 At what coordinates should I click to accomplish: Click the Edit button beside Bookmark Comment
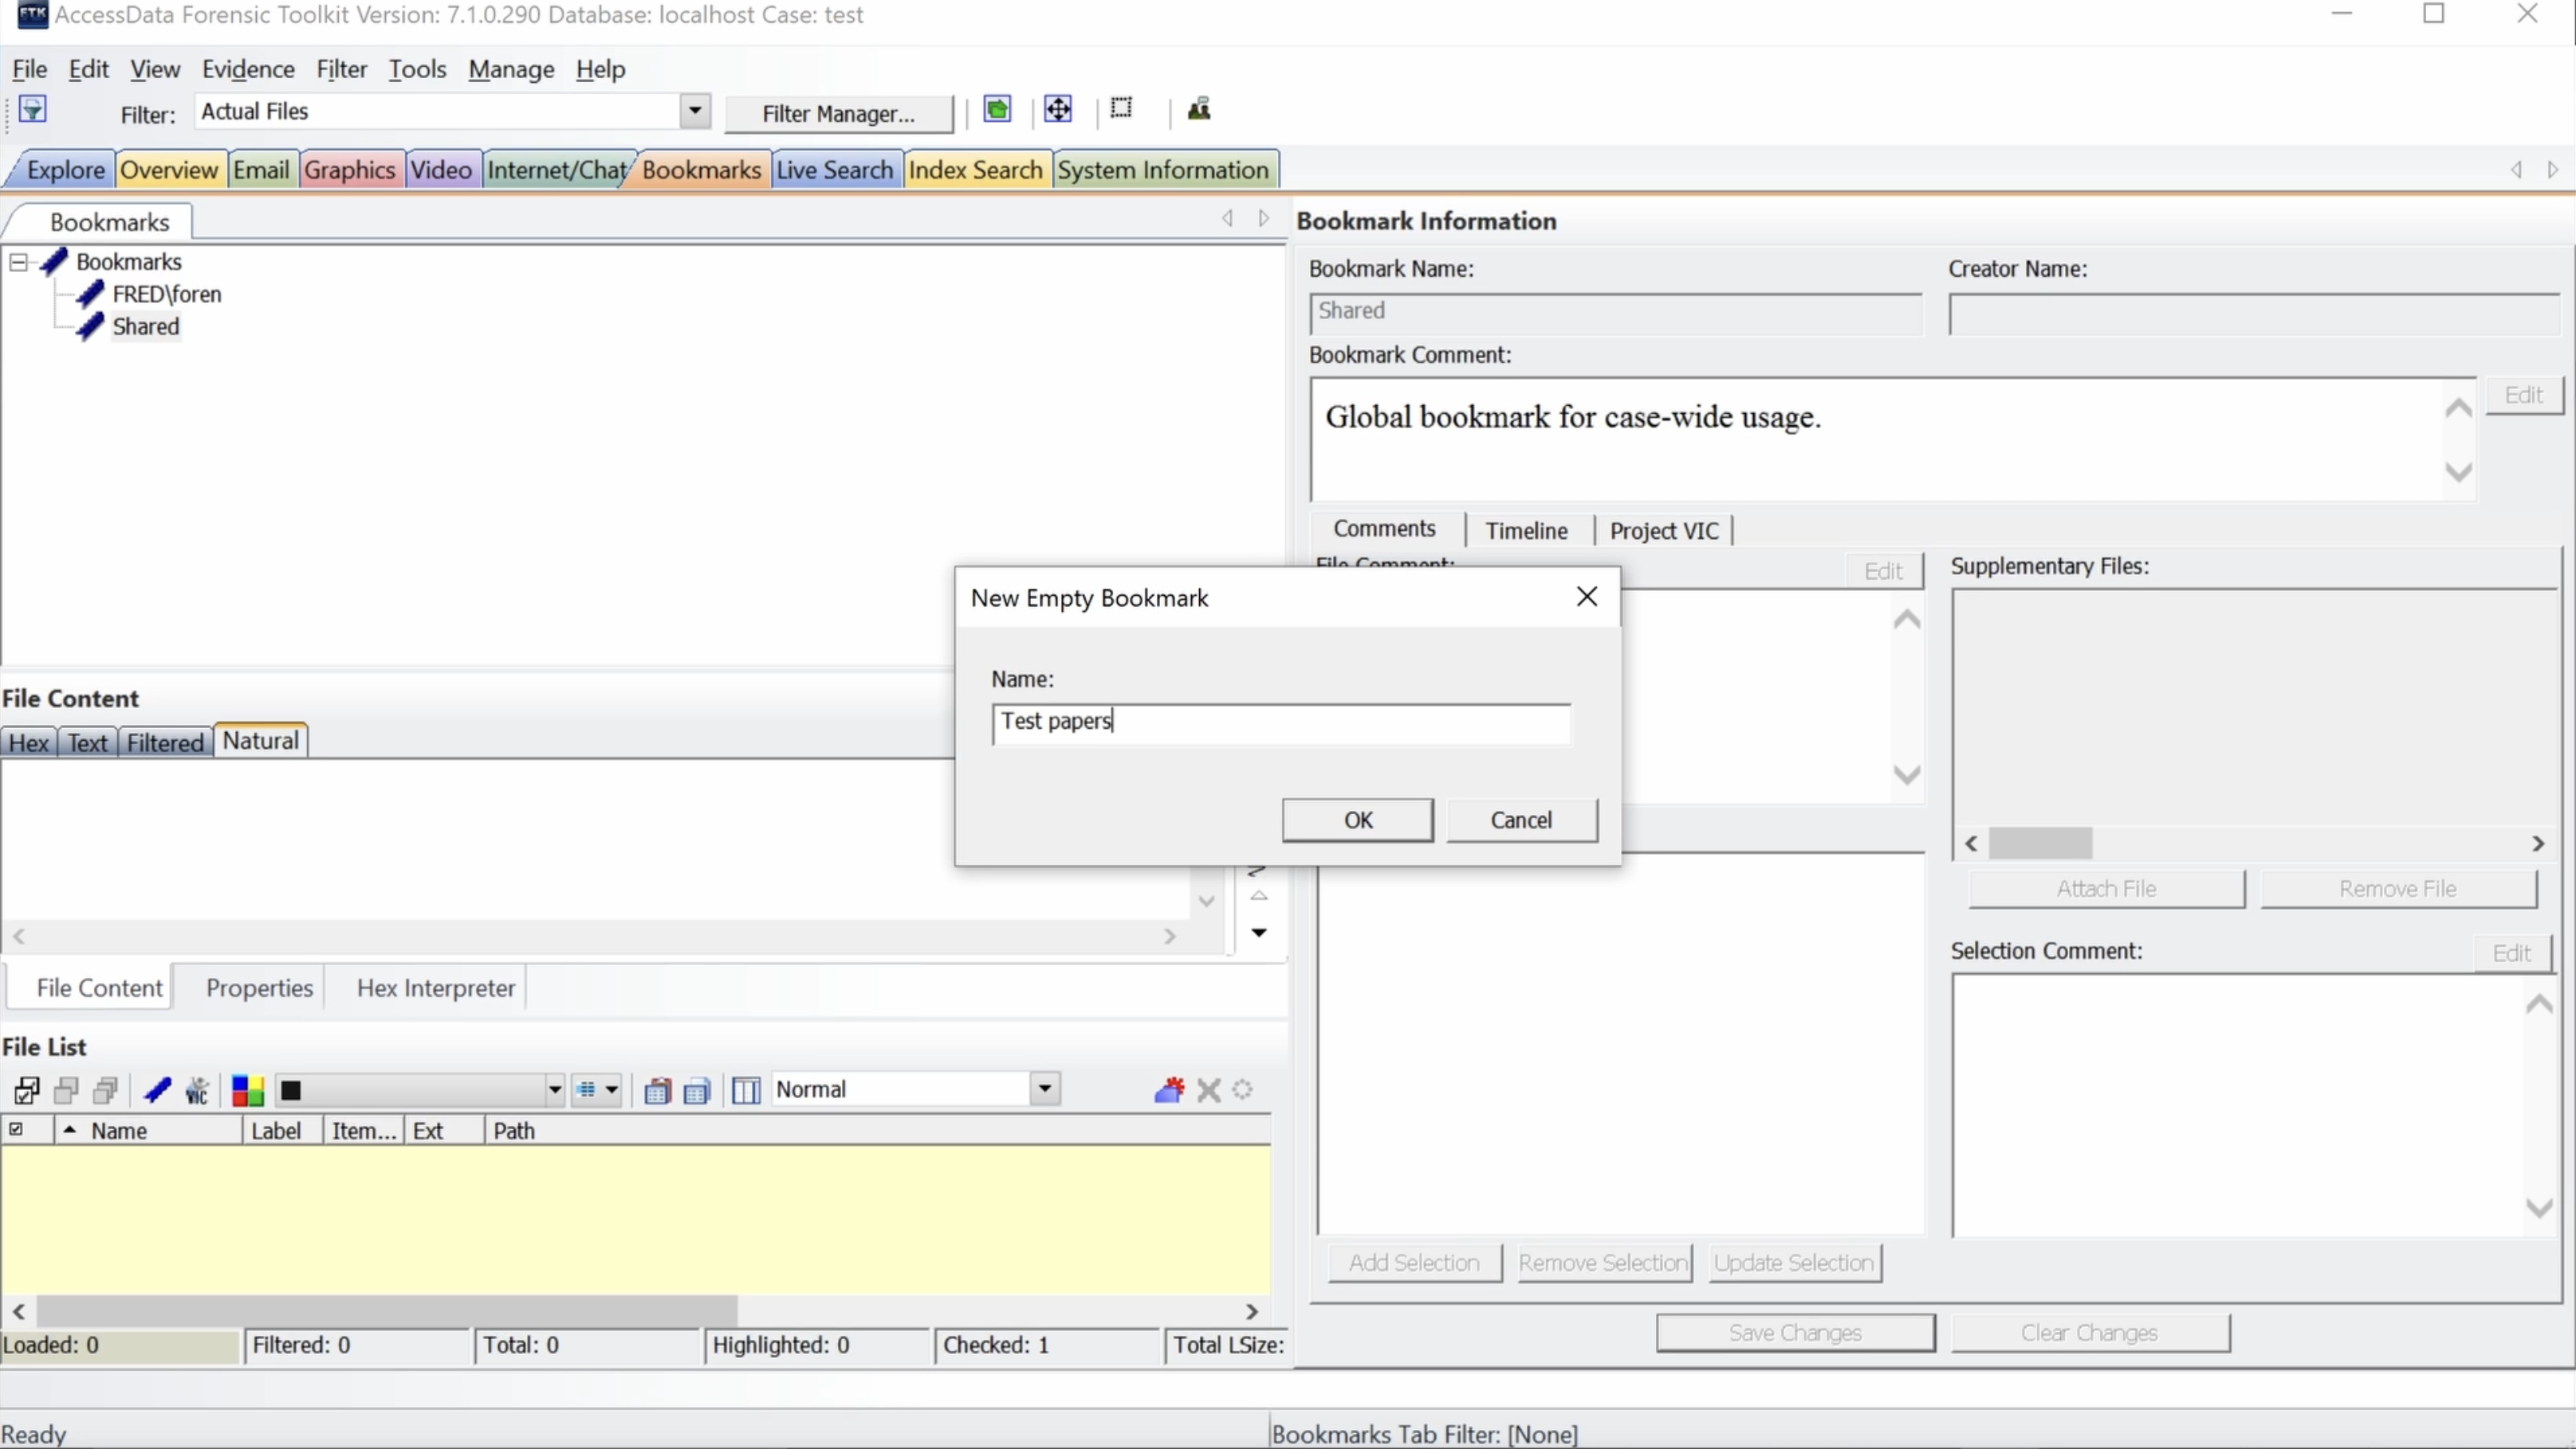coord(2523,395)
